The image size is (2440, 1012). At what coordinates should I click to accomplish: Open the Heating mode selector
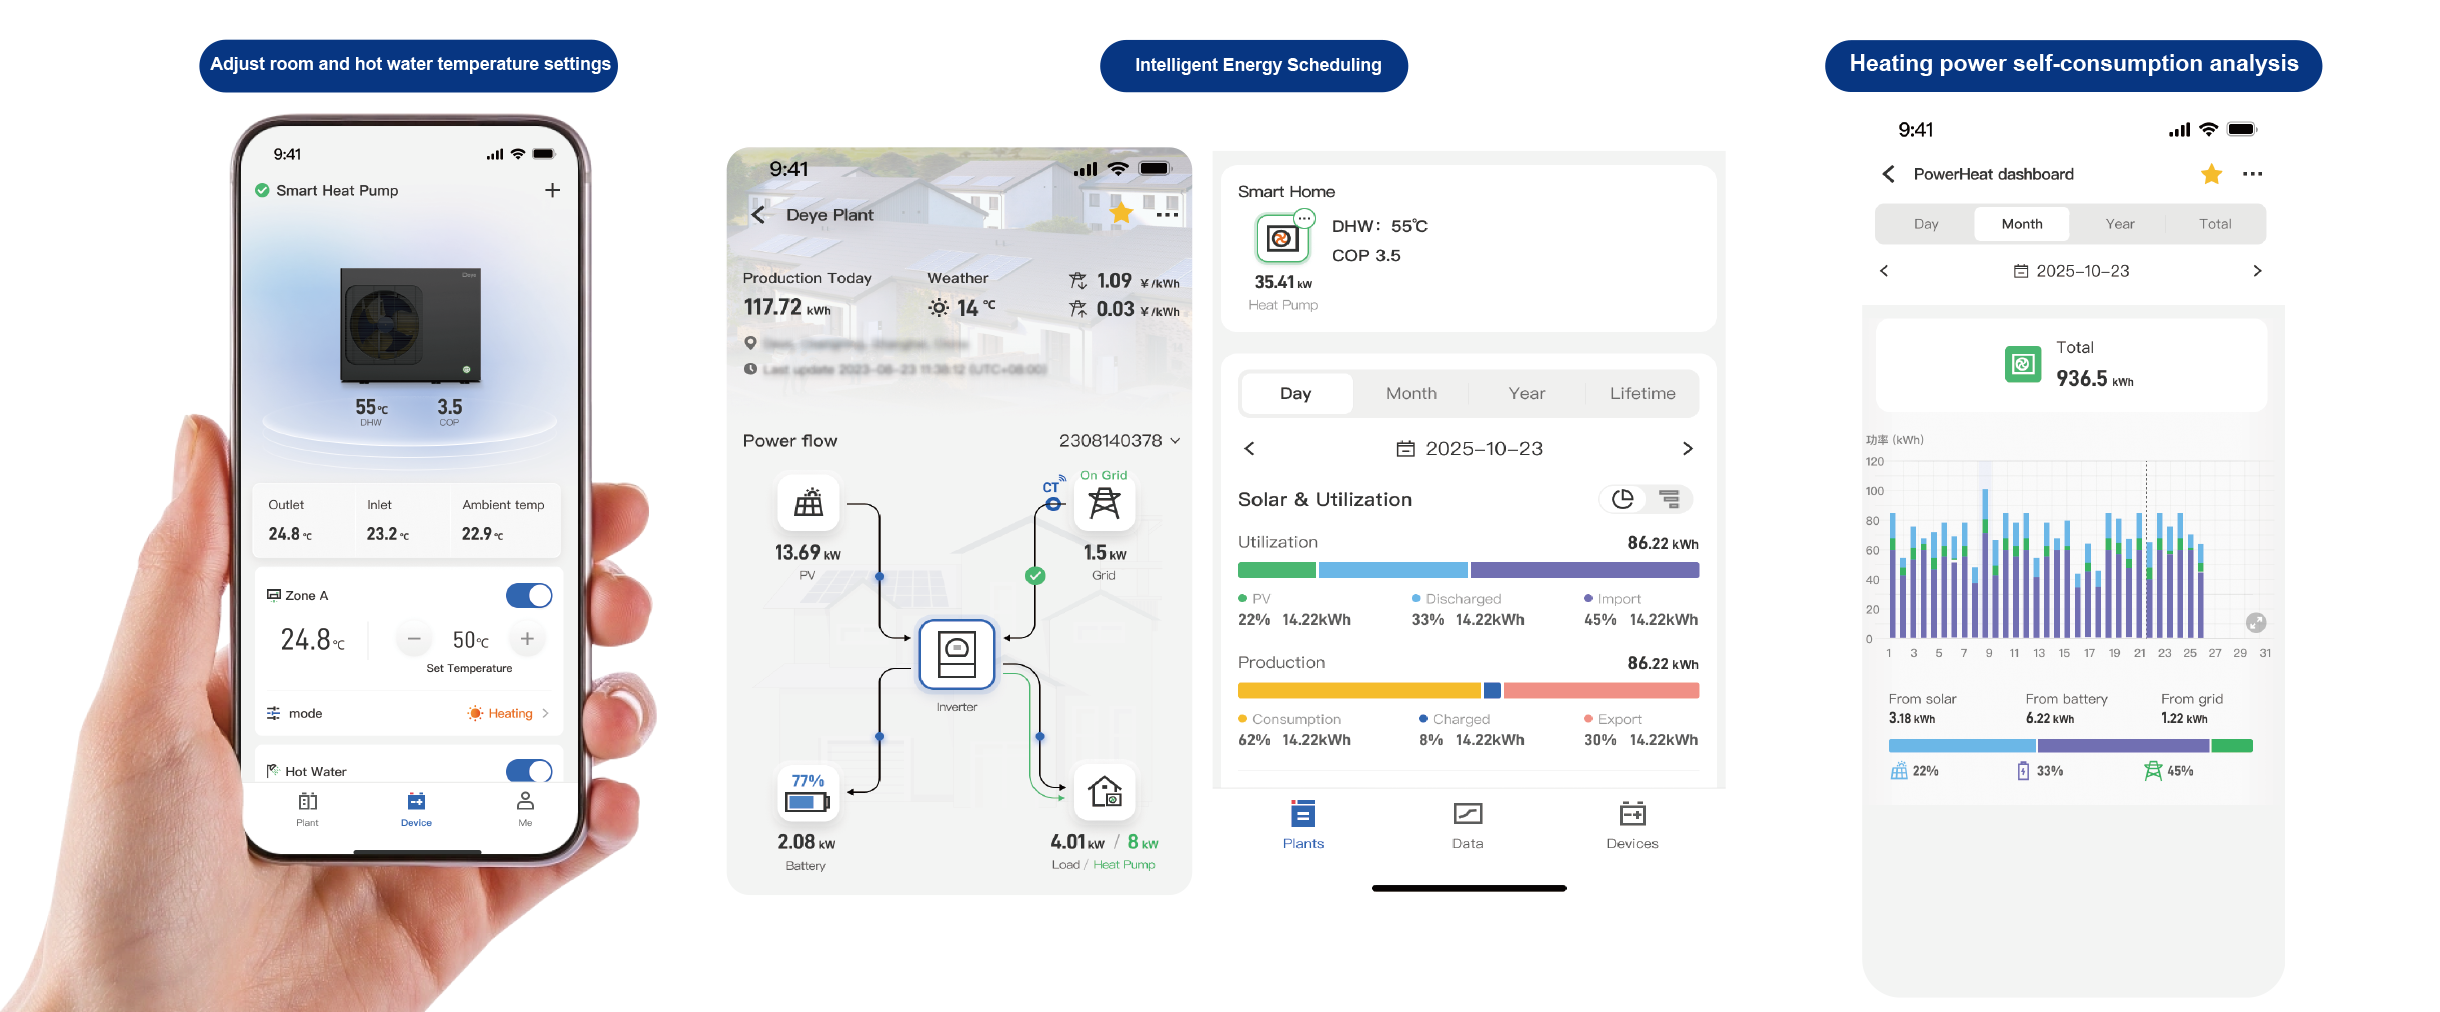[x=509, y=713]
